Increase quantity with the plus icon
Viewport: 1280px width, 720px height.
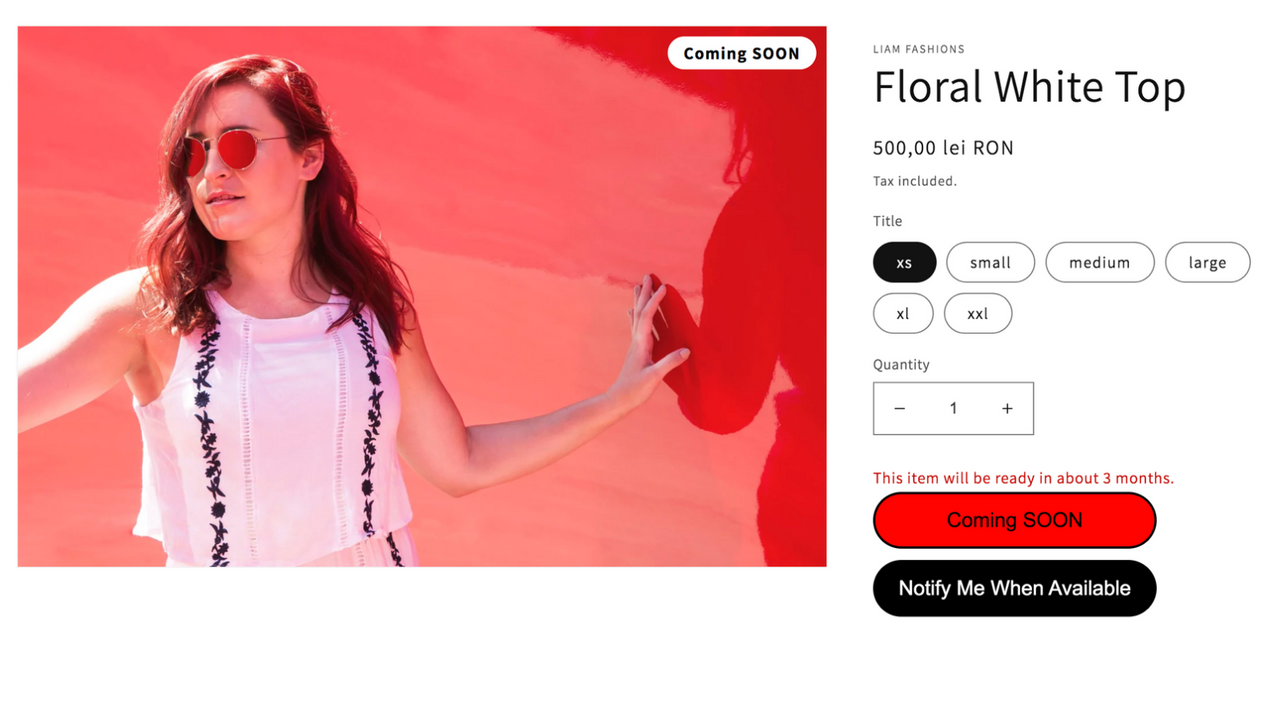point(1007,408)
